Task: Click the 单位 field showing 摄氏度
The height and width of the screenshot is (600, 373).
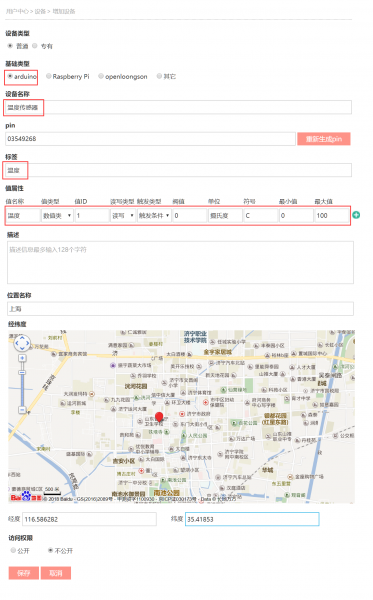Action: [225, 215]
